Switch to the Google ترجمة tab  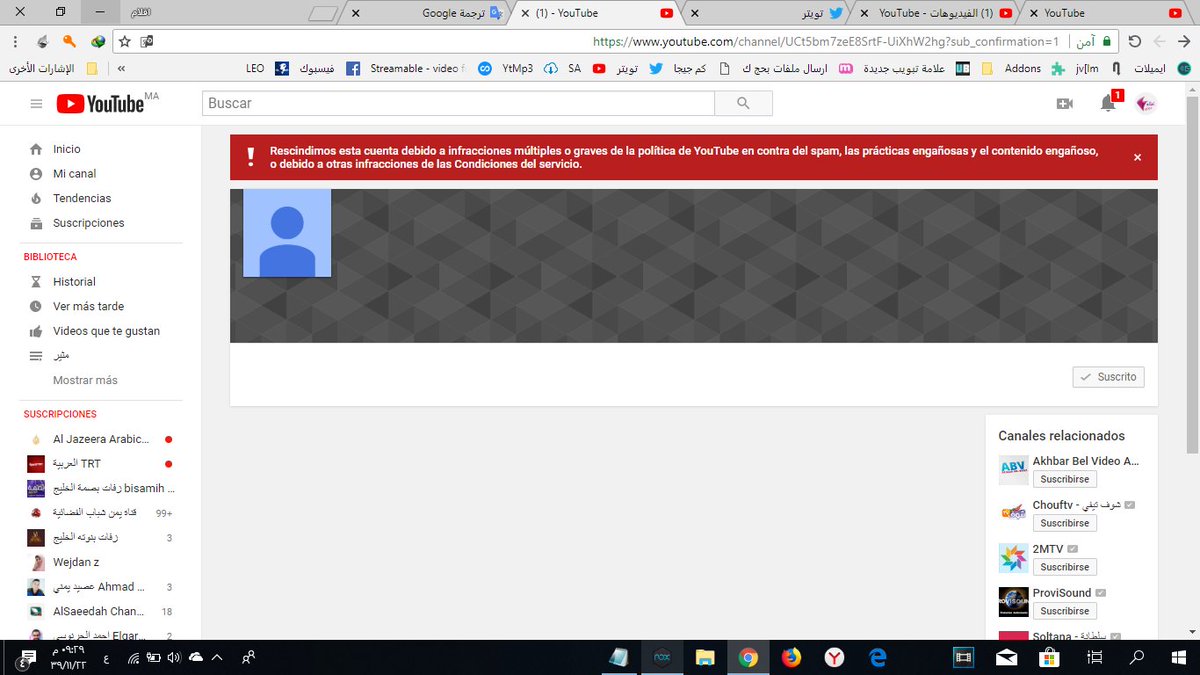click(x=430, y=14)
